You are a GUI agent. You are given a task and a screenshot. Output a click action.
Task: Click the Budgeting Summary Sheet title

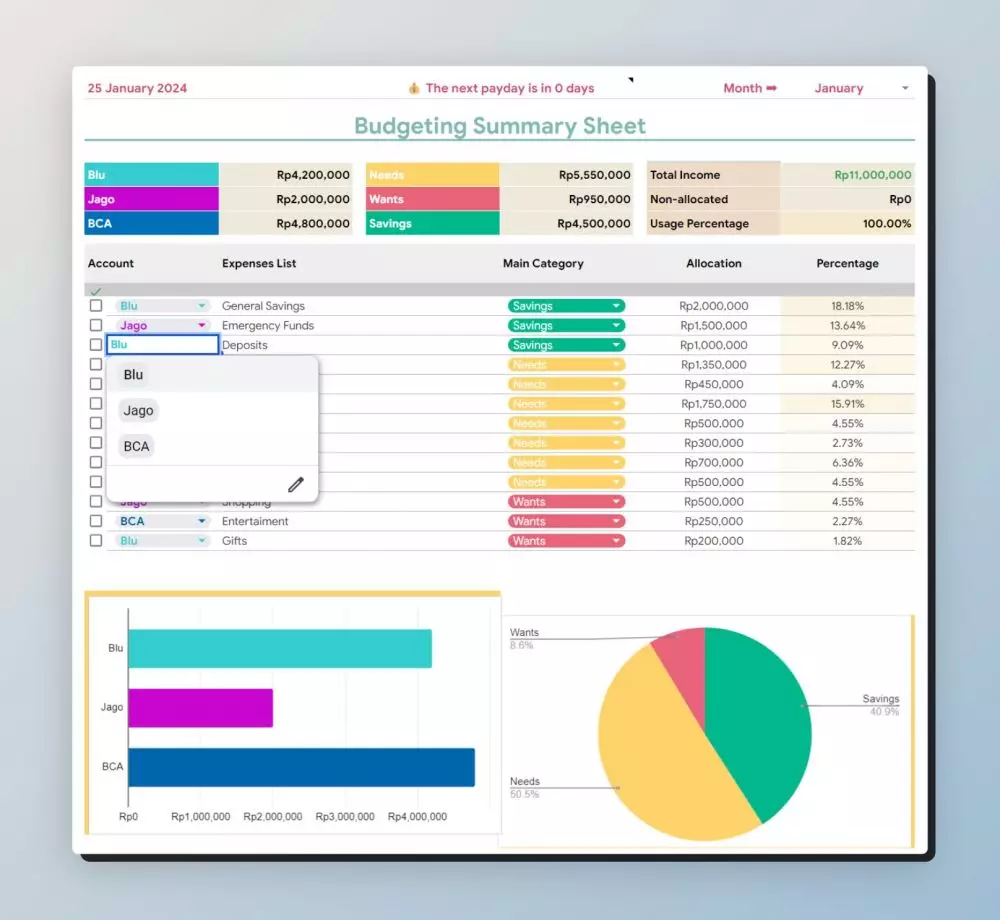click(500, 126)
